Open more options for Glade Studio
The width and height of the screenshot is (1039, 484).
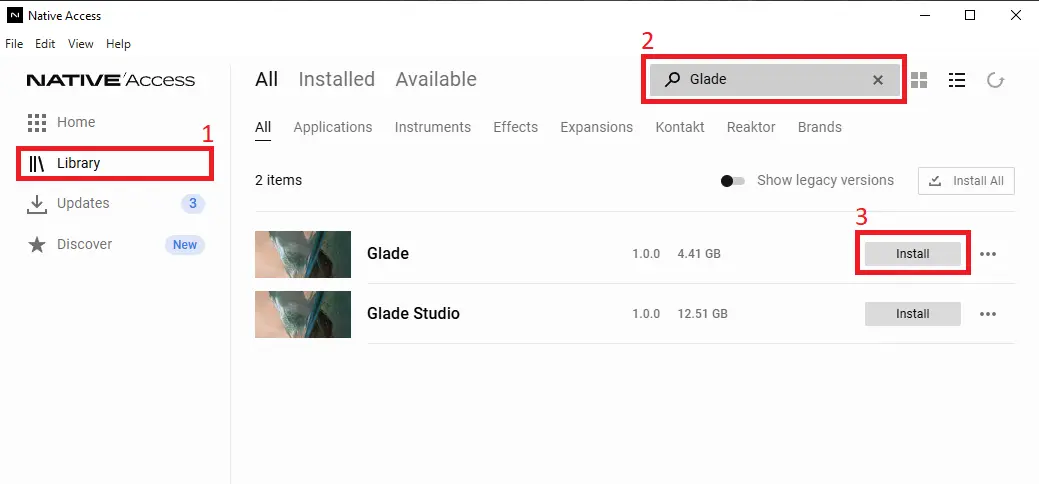988,314
